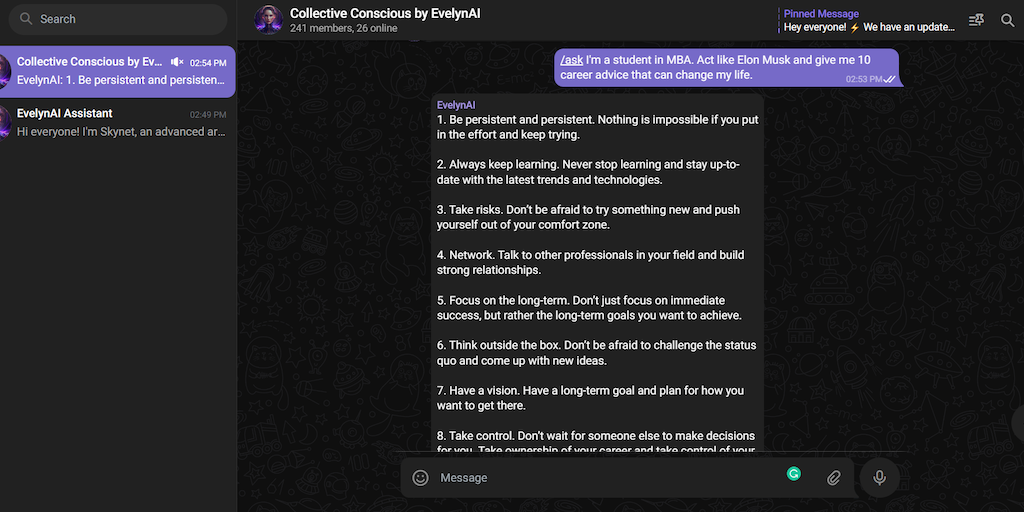Click the microphone voice message button
1024x512 pixels.
[x=879, y=478]
